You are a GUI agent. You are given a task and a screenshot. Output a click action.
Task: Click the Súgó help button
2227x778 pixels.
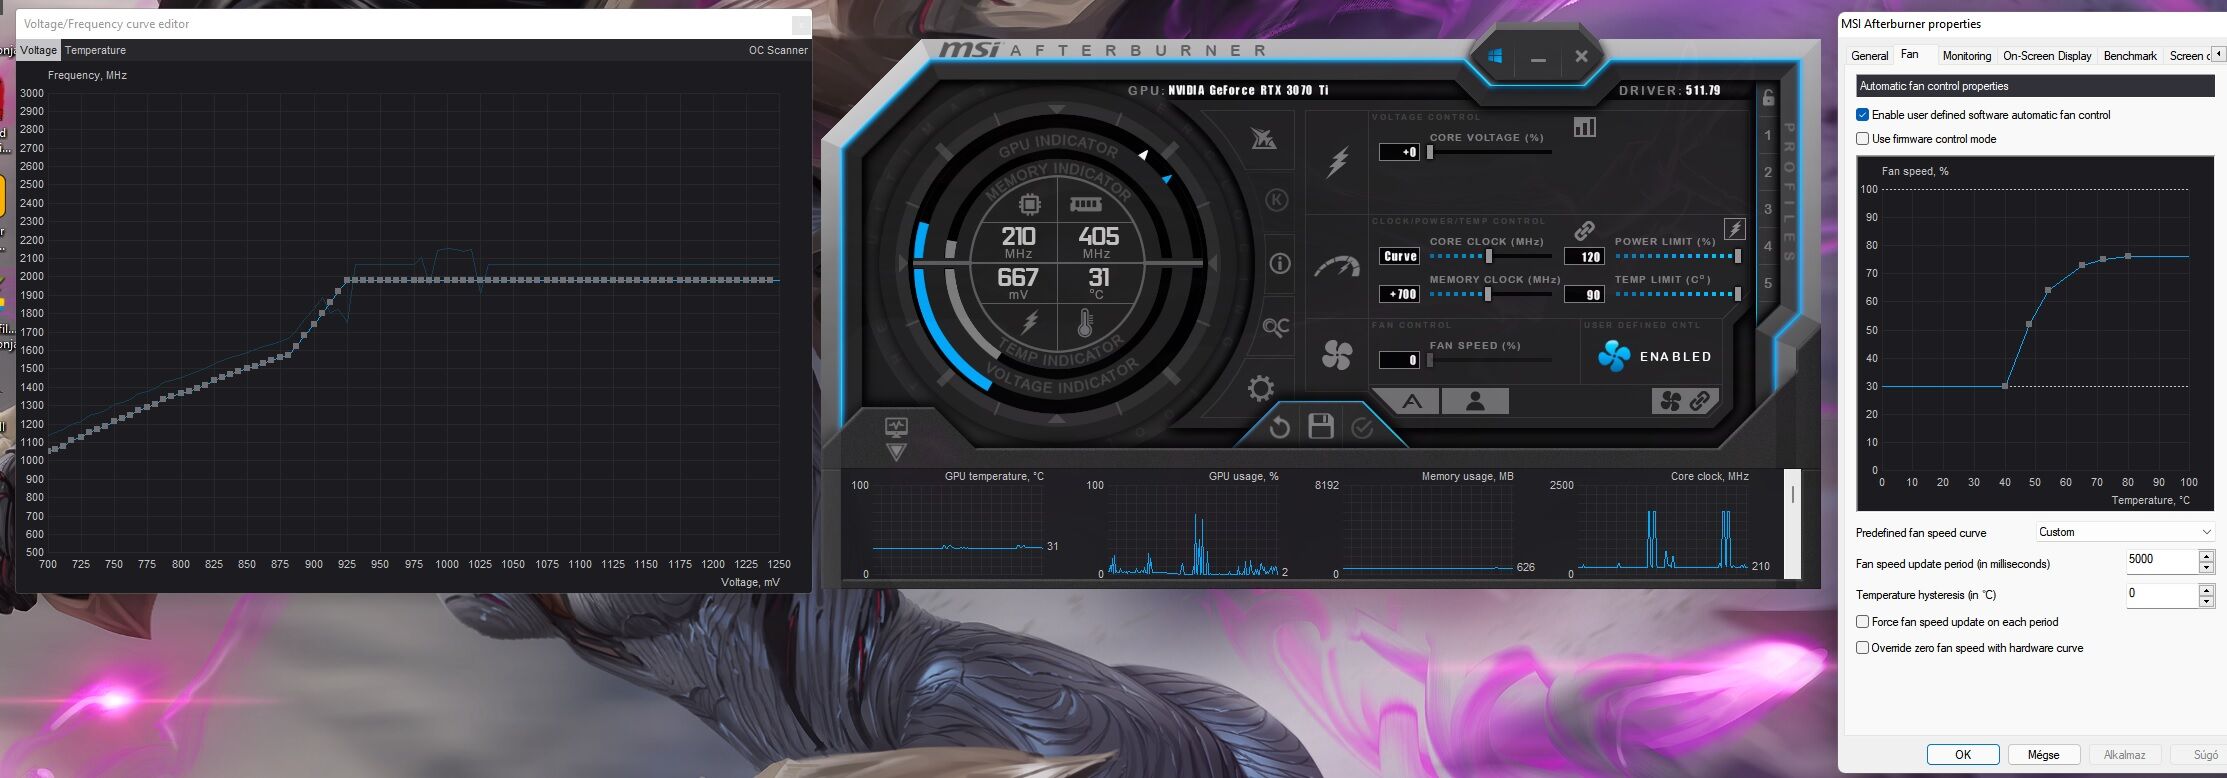click(2197, 755)
